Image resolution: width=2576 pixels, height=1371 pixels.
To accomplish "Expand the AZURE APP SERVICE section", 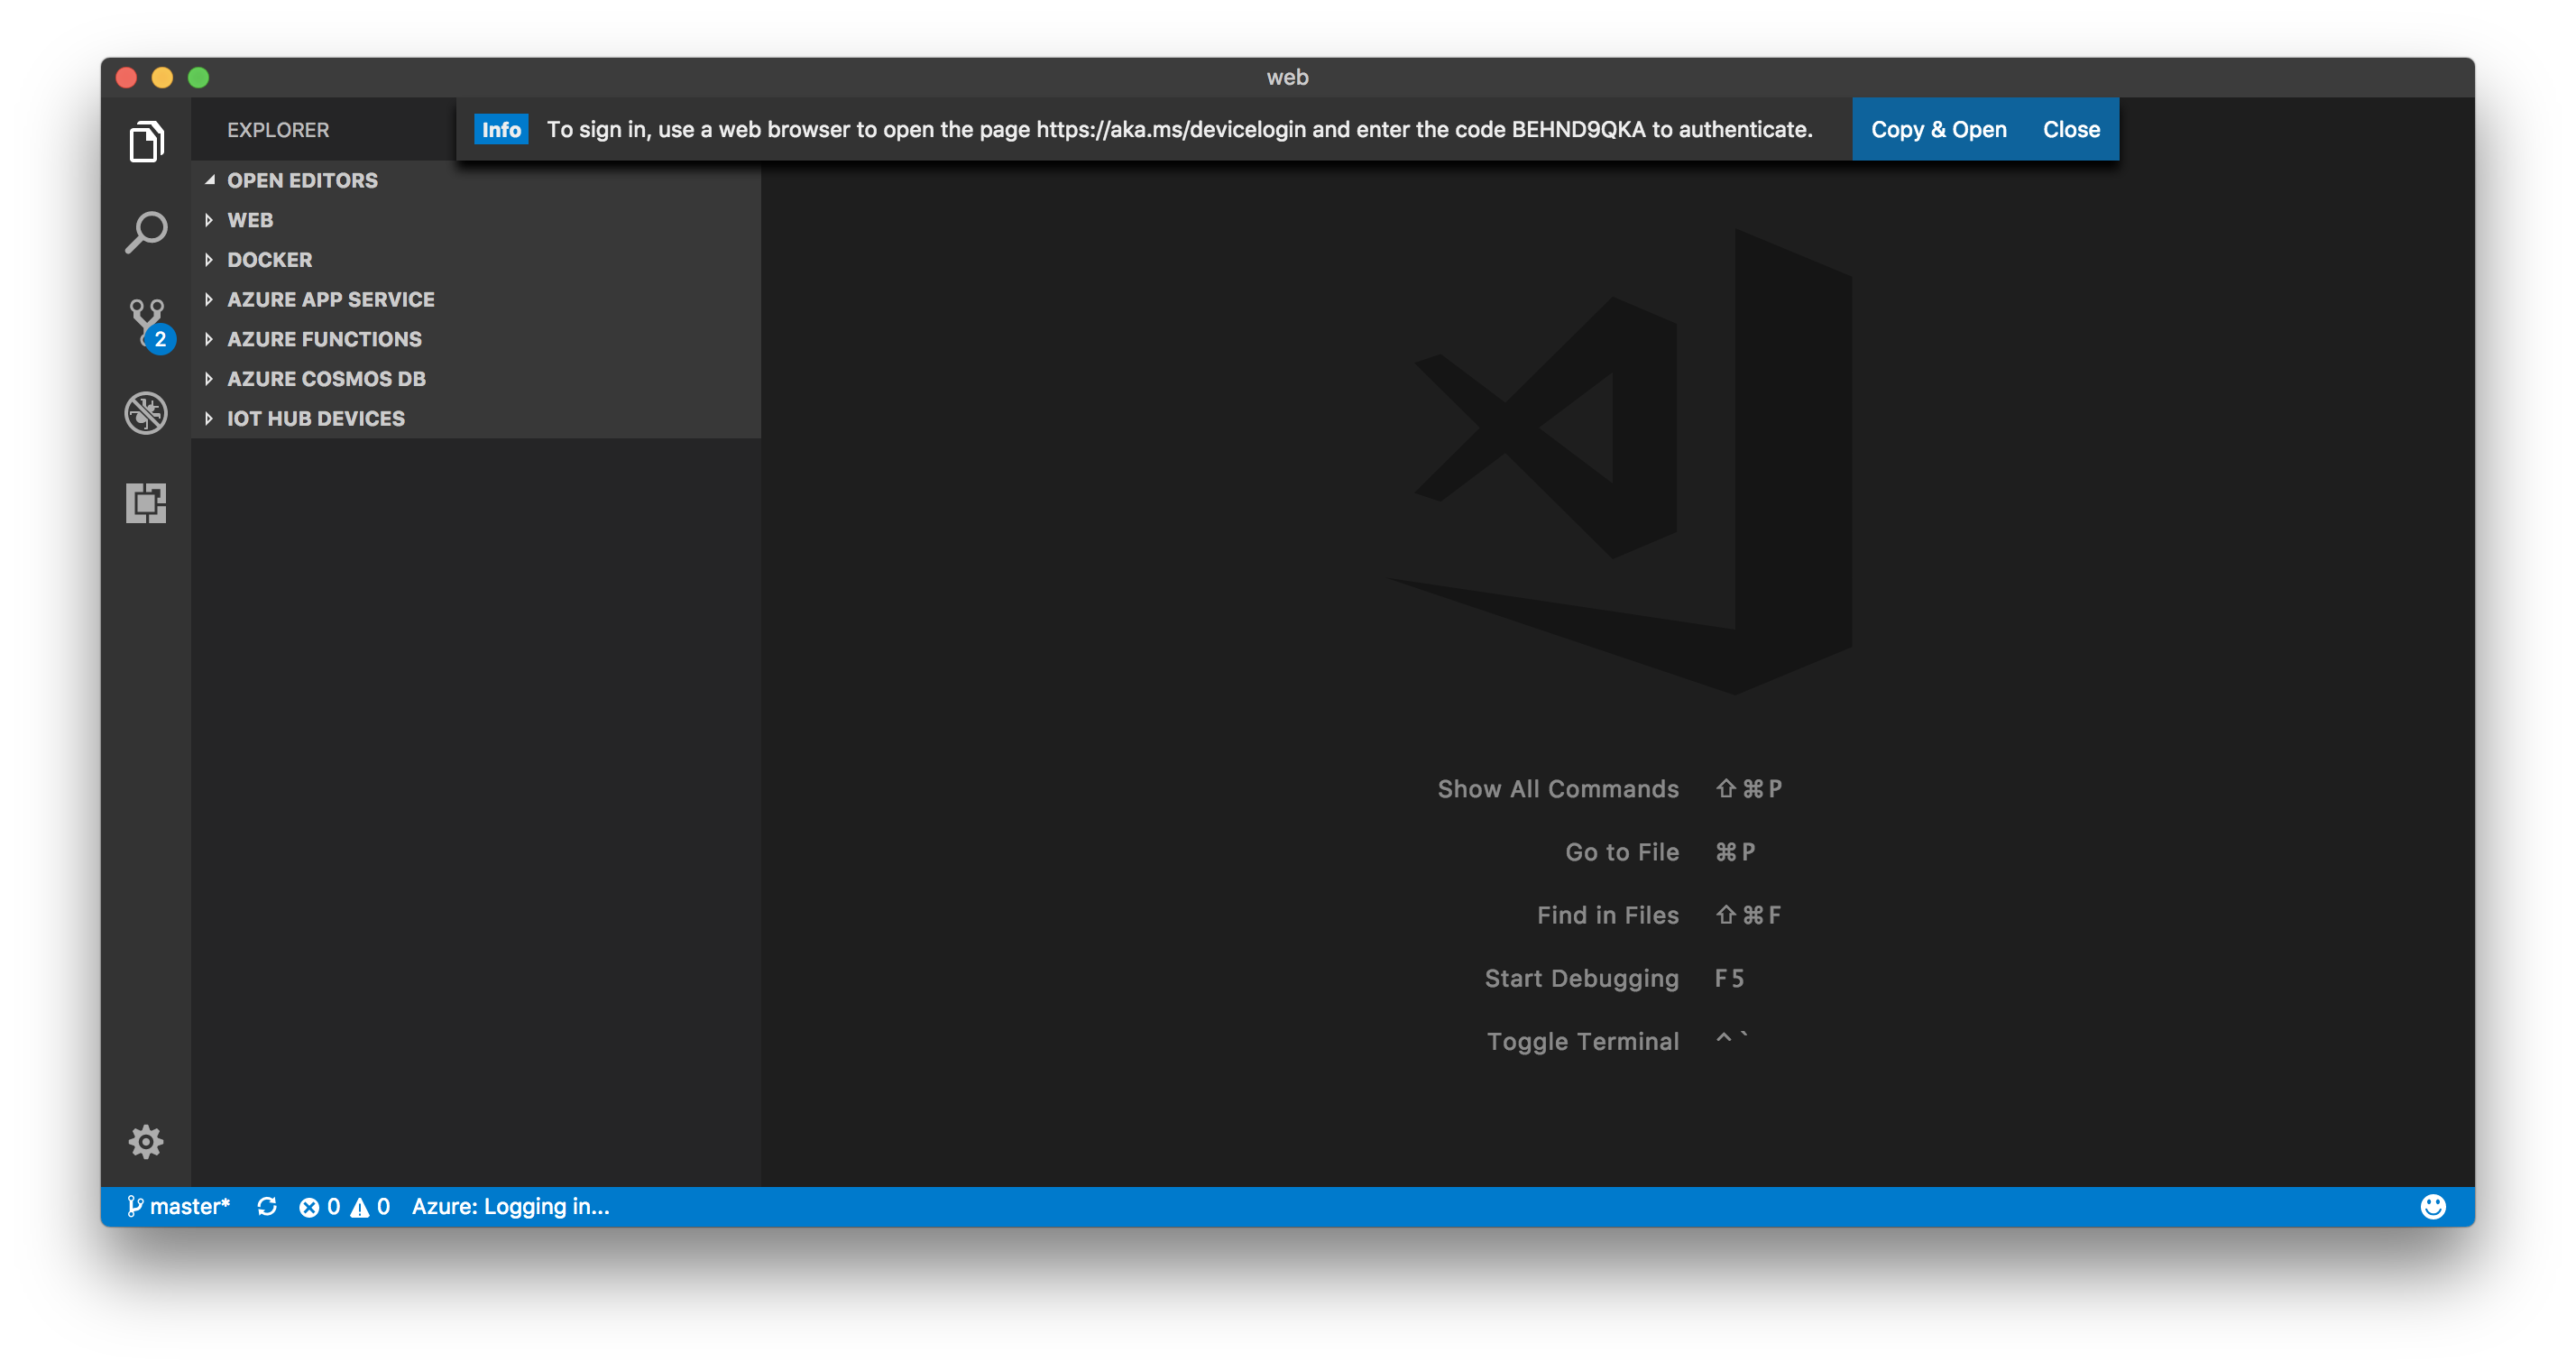I will pos(330,298).
